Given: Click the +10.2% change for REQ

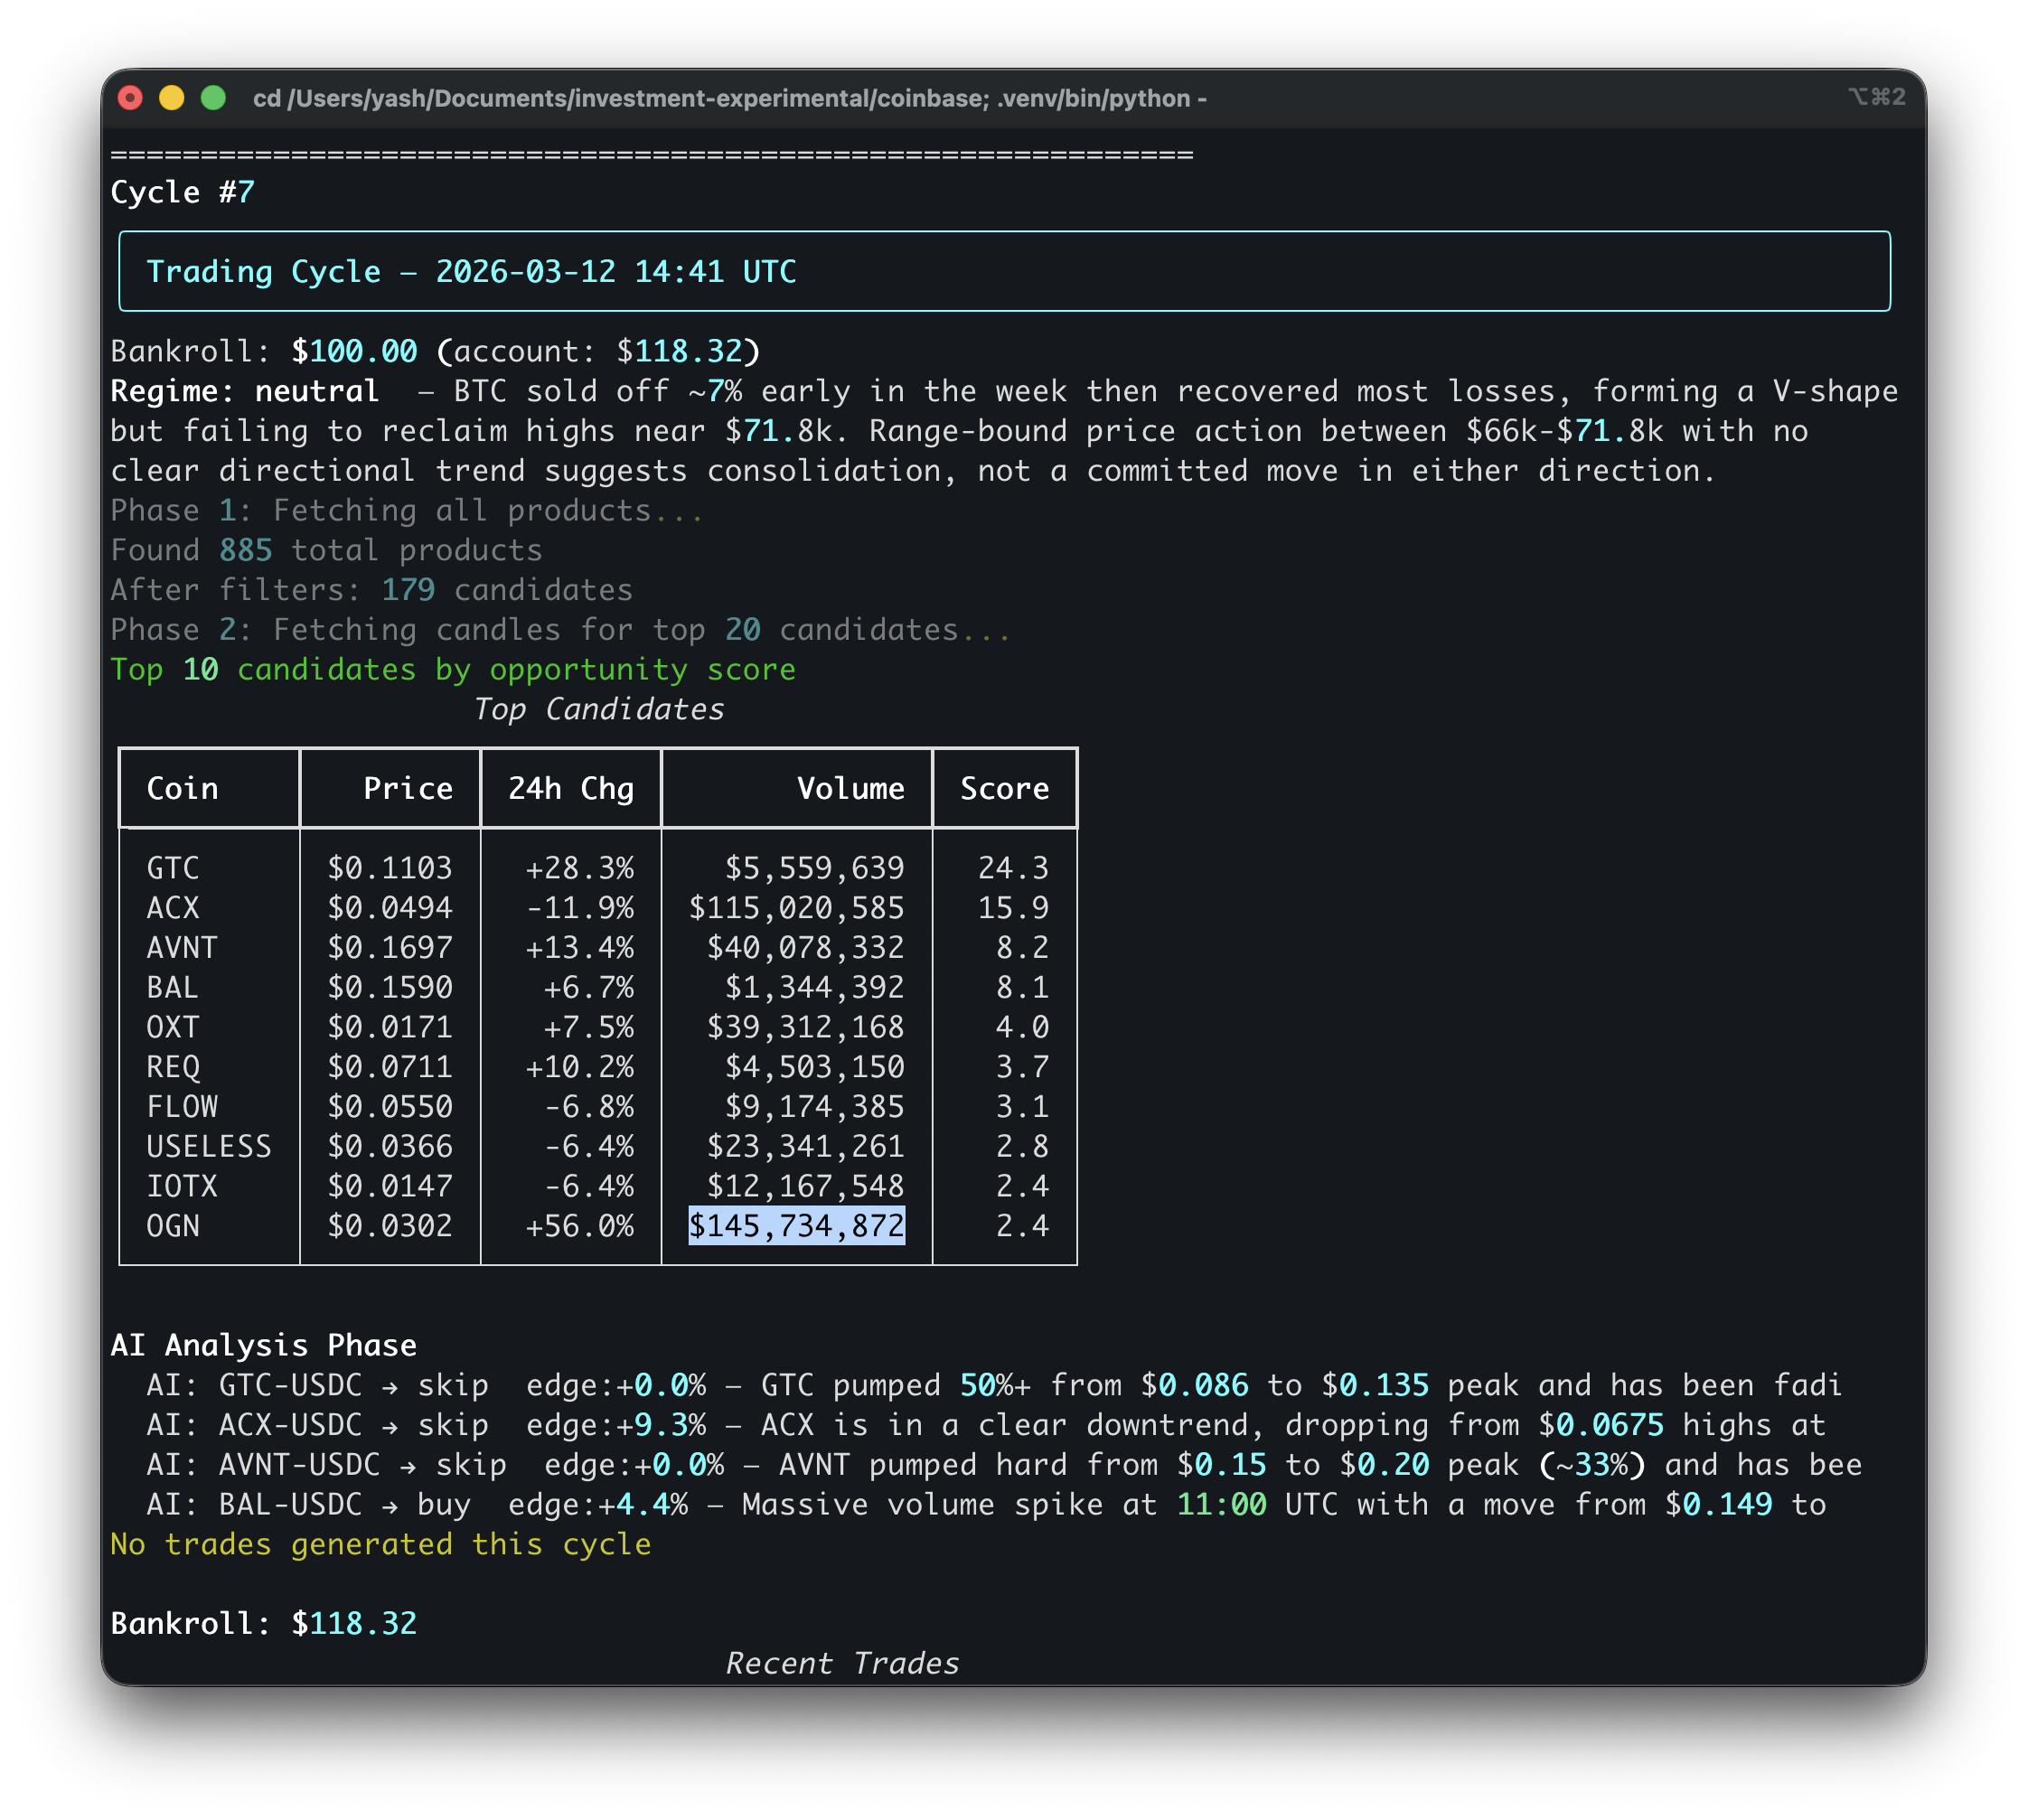Looking at the screenshot, I should click(x=580, y=1067).
